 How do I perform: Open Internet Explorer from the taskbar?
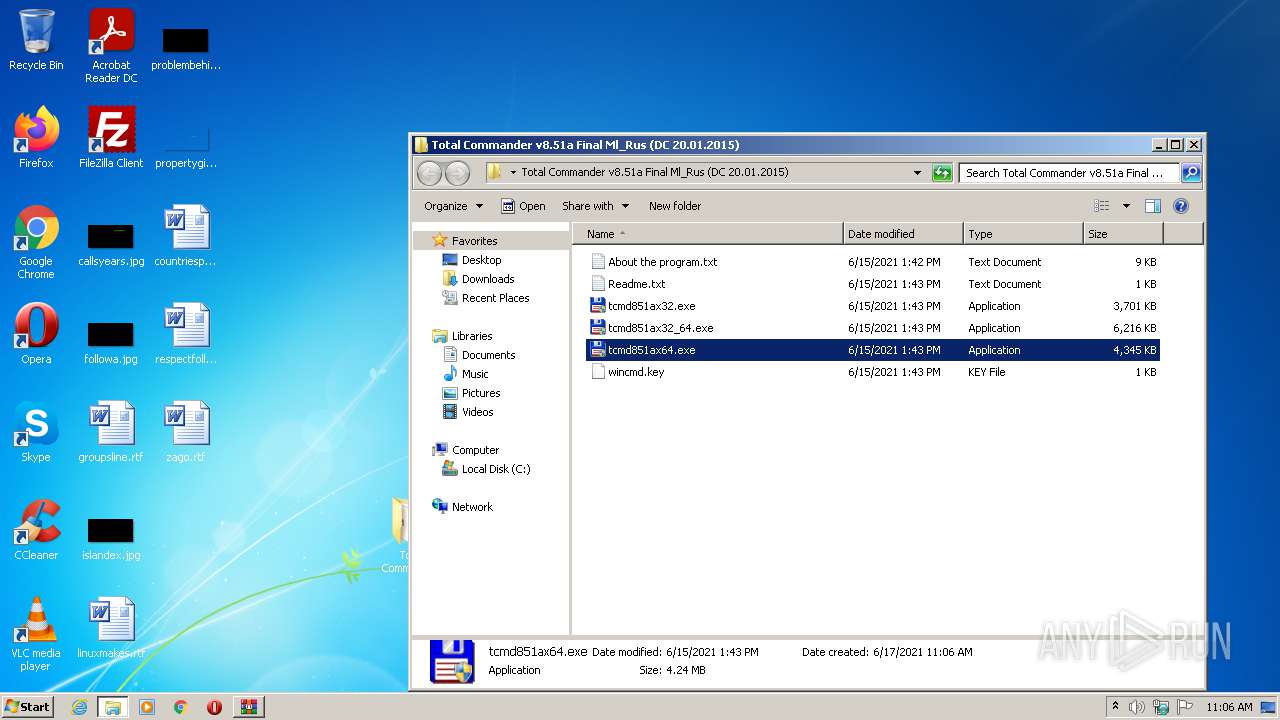click(79, 707)
